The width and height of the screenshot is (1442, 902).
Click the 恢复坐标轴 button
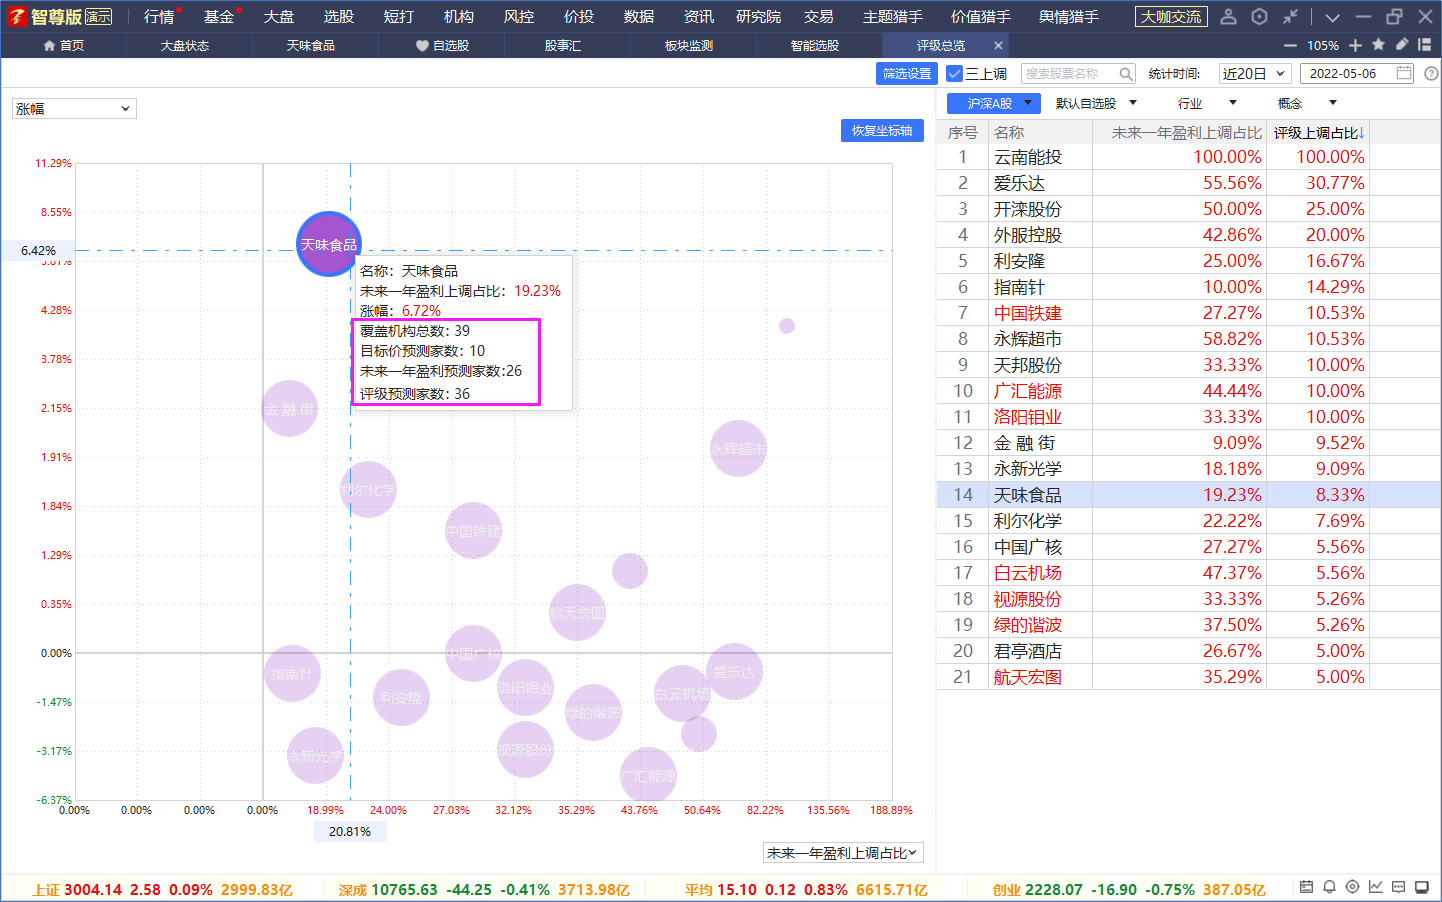(x=882, y=130)
